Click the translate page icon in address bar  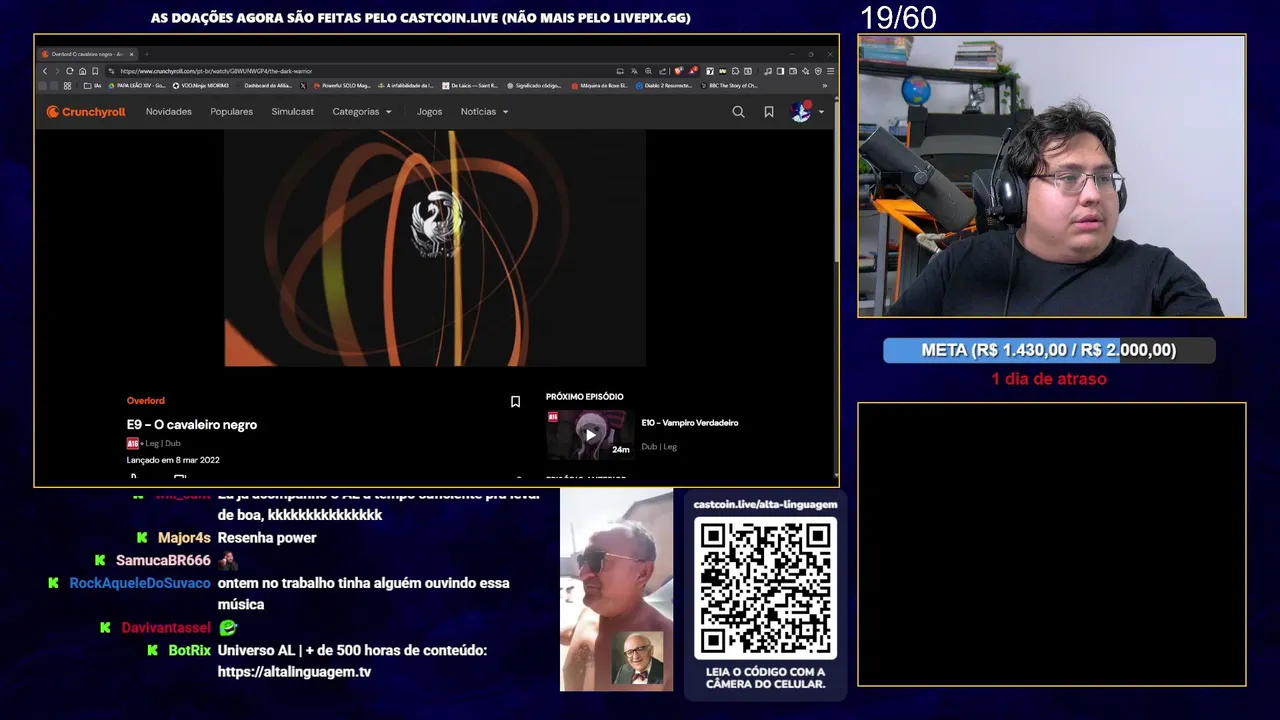pos(634,71)
